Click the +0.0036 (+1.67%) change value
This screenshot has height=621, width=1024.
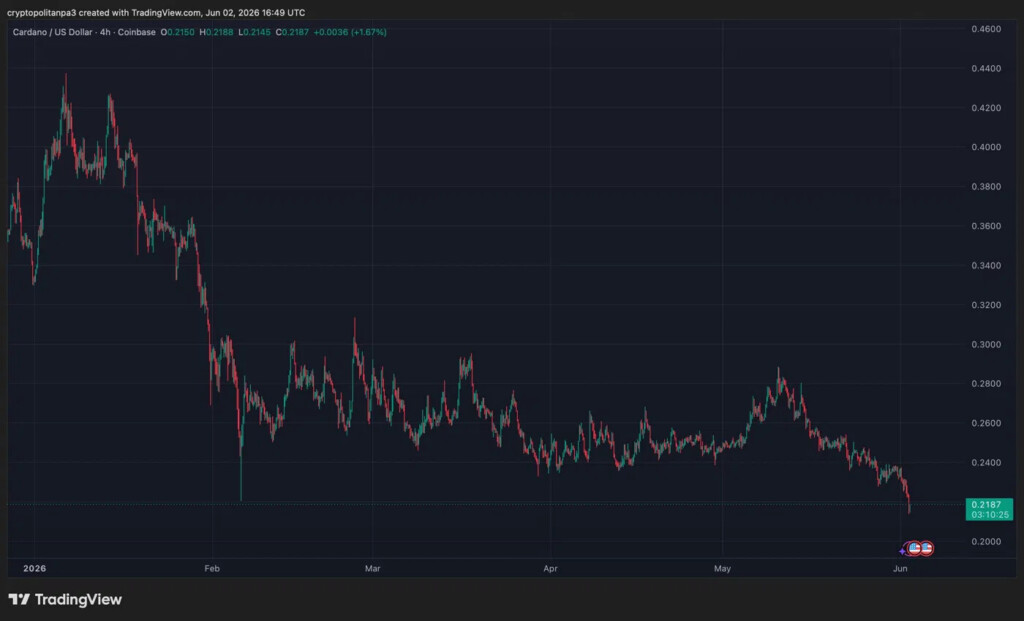tap(350, 32)
